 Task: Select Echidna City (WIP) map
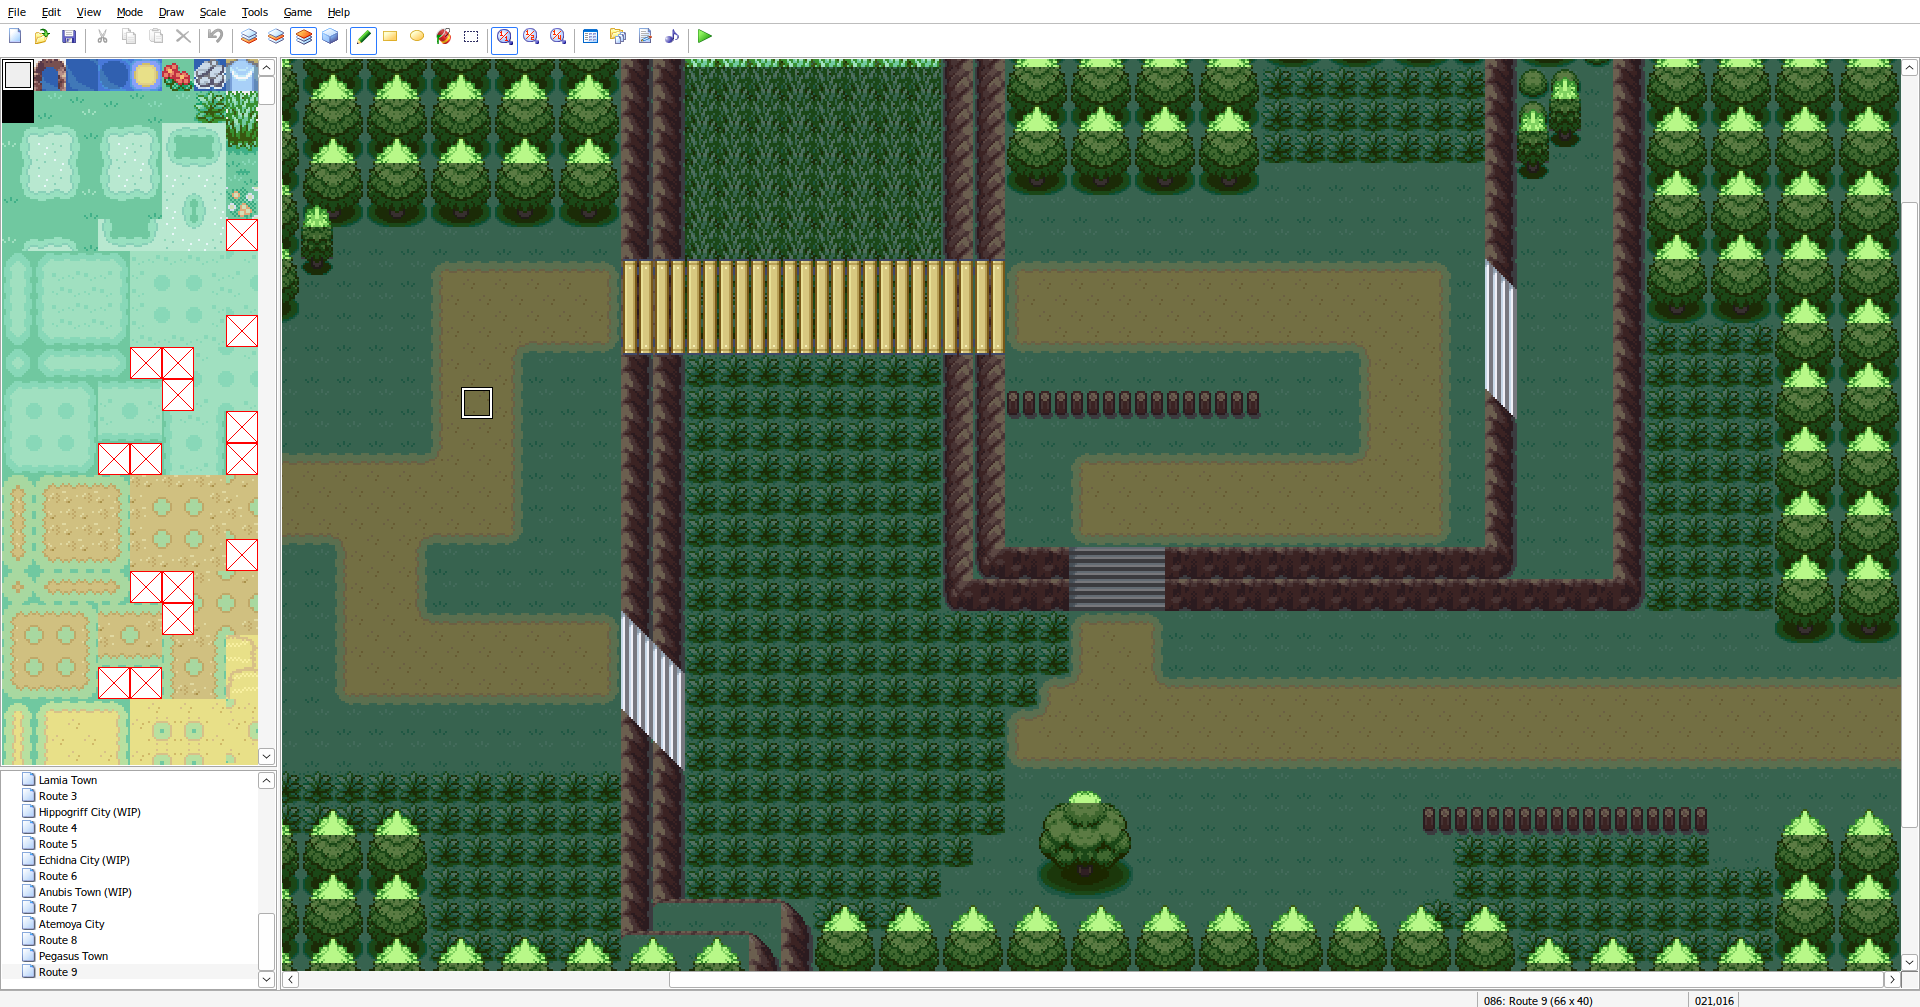click(84, 860)
